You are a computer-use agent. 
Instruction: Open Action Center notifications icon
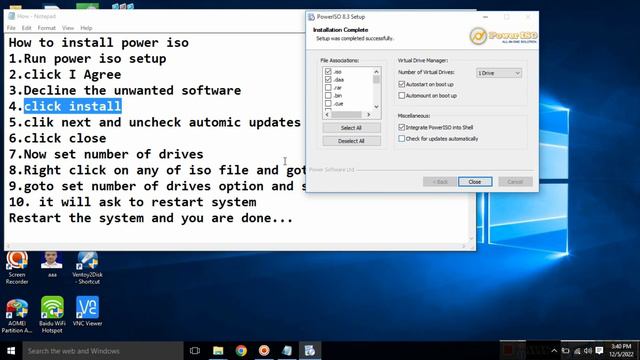point(599,351)
